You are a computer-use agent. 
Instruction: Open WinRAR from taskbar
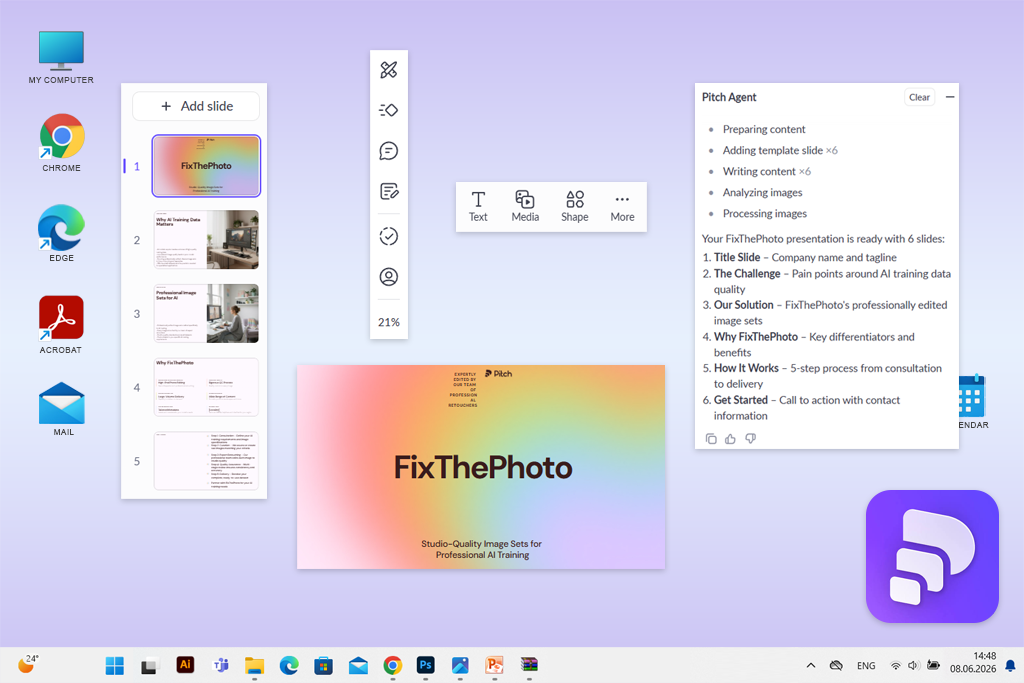(529, 665)
